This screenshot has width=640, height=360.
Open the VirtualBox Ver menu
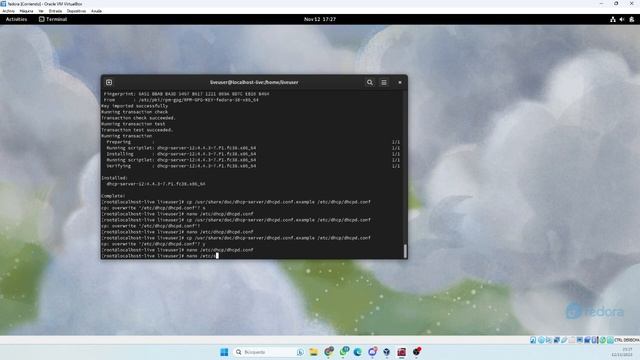[x=41, y=11]
